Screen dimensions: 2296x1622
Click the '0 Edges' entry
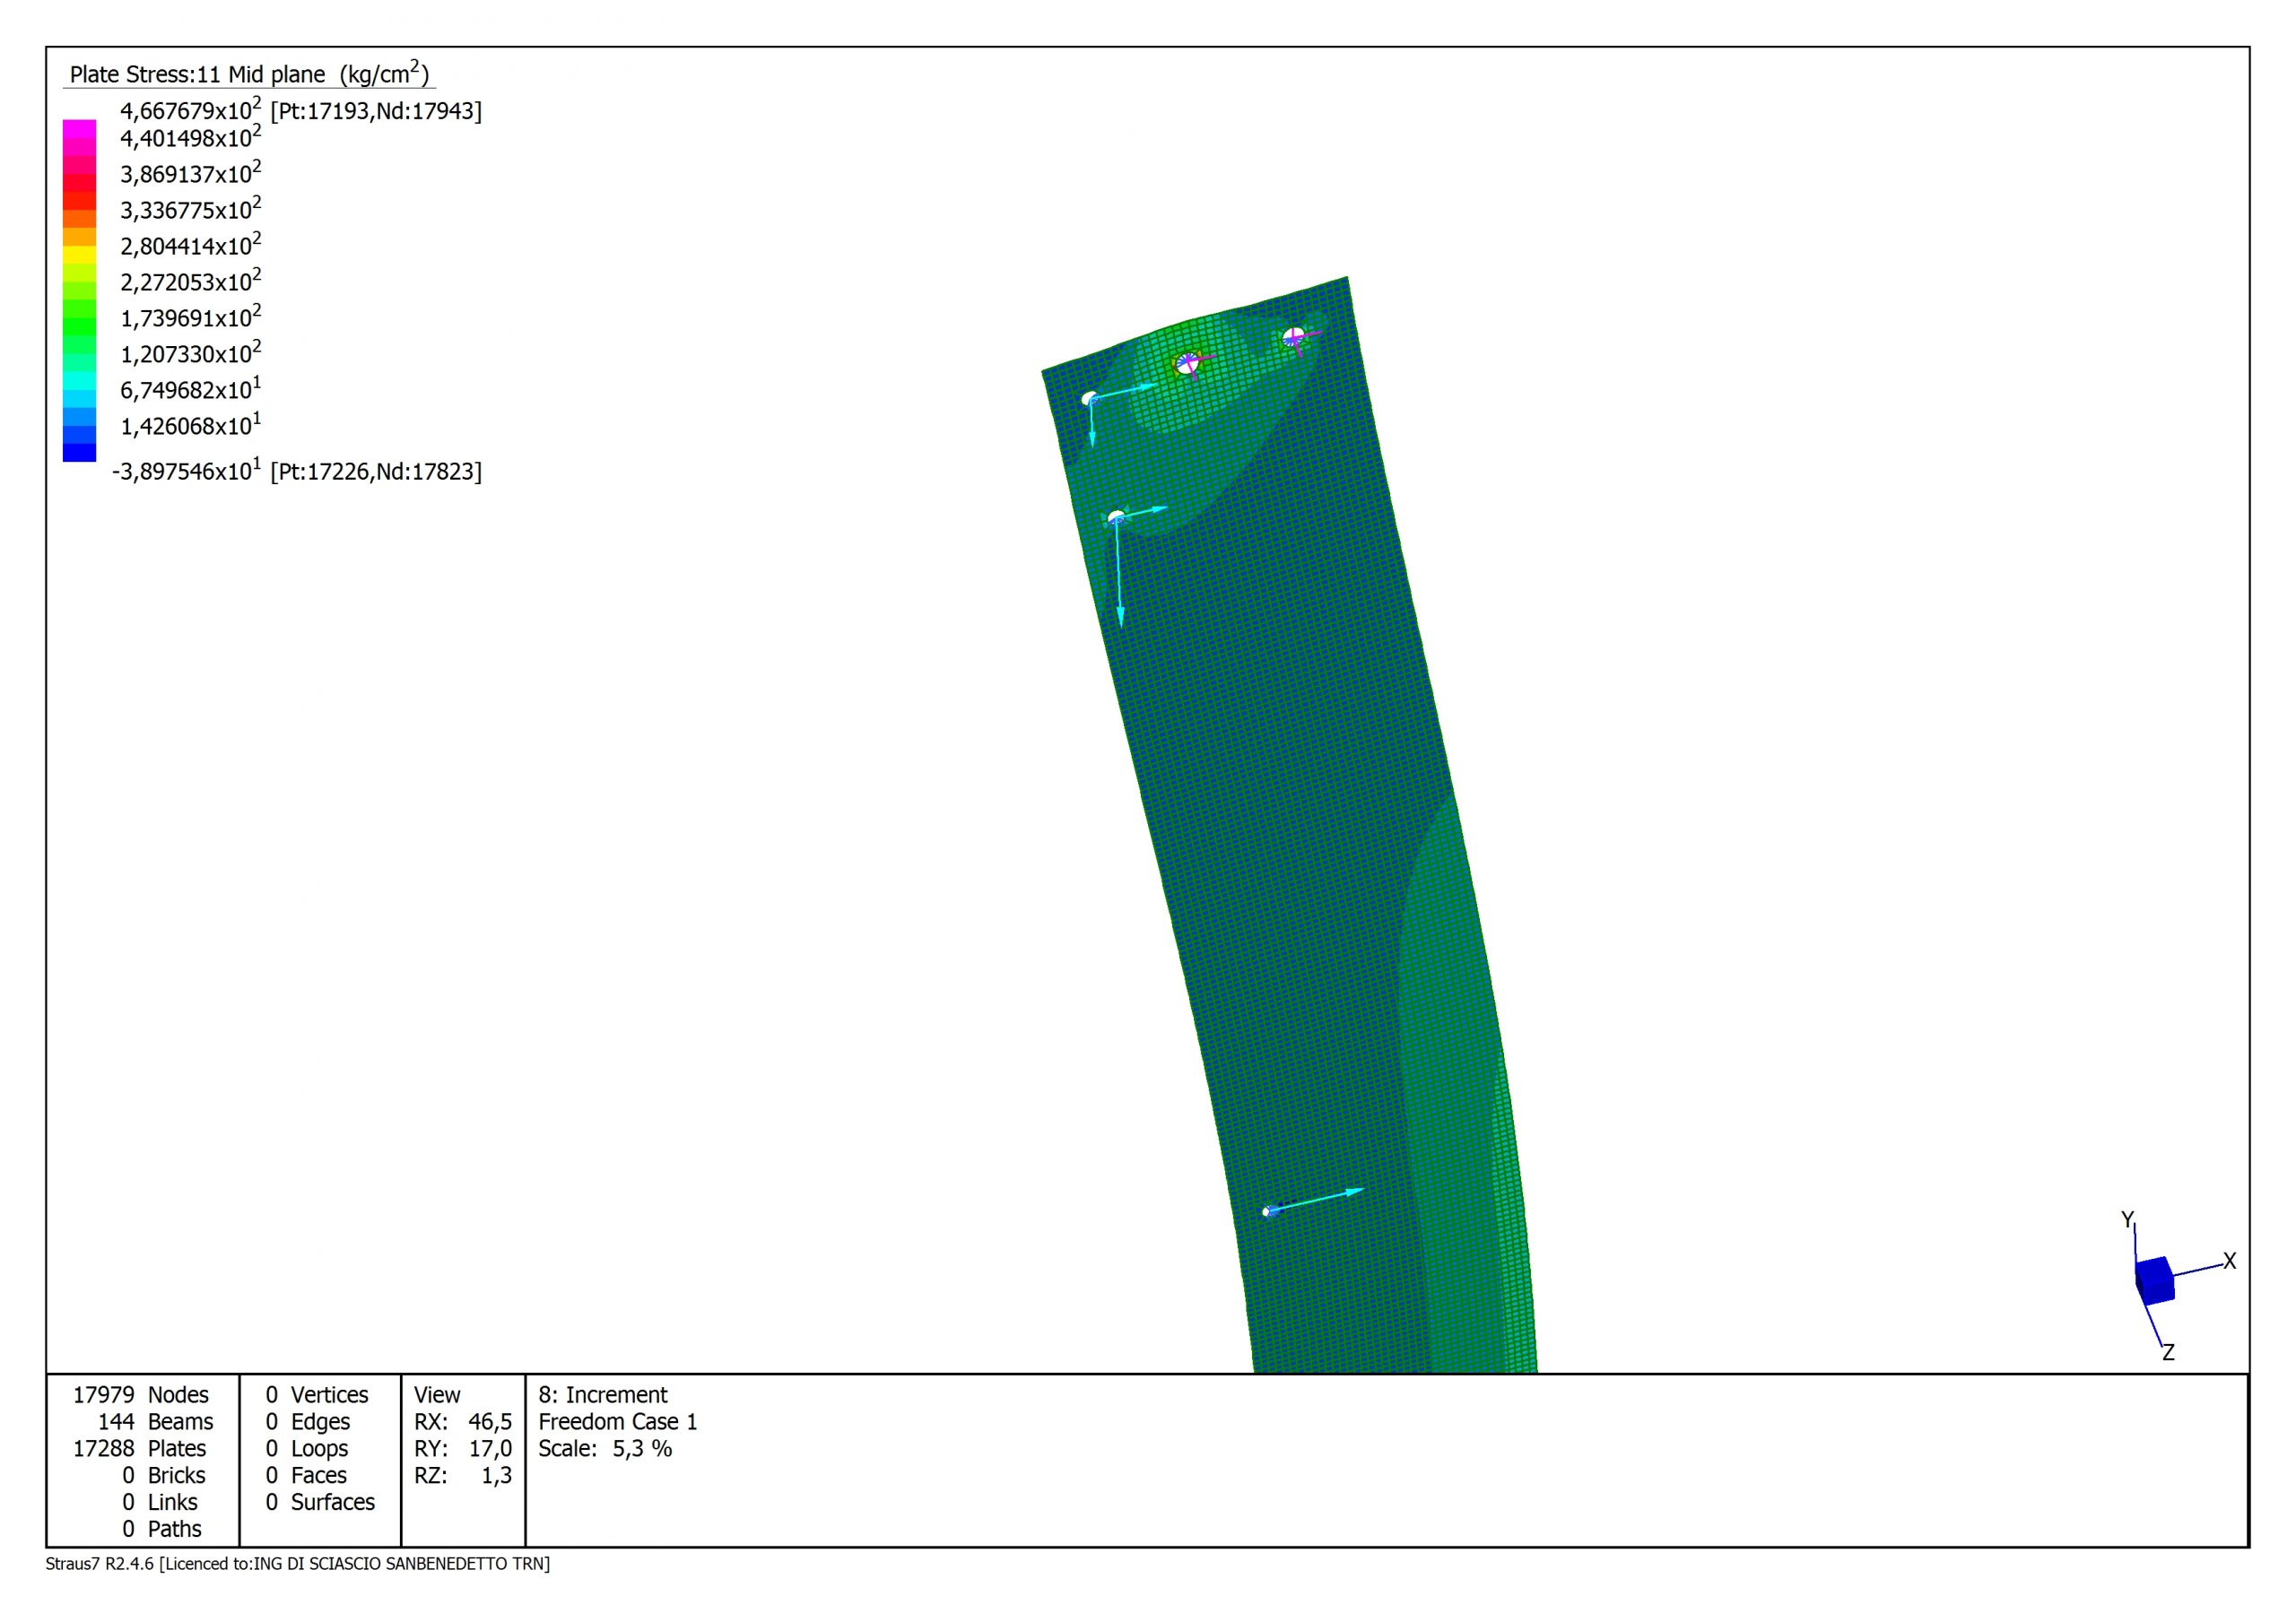pyautogui.click(x=308, y=1422)
